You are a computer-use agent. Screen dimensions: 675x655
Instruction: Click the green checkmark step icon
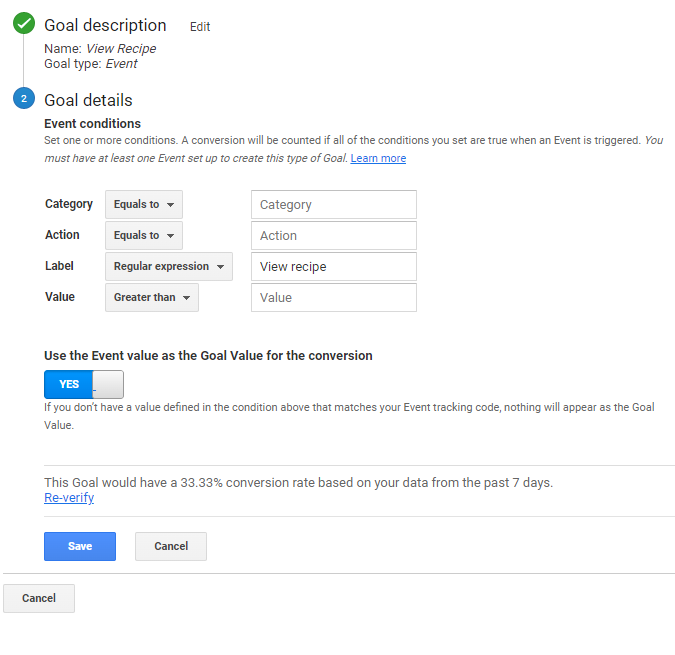tap(24, 25)
